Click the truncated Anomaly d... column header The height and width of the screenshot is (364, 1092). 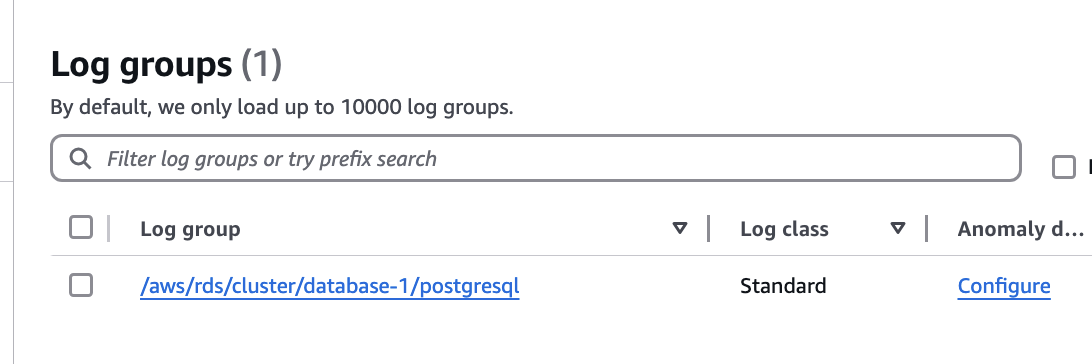click(x=1020, y=229)
